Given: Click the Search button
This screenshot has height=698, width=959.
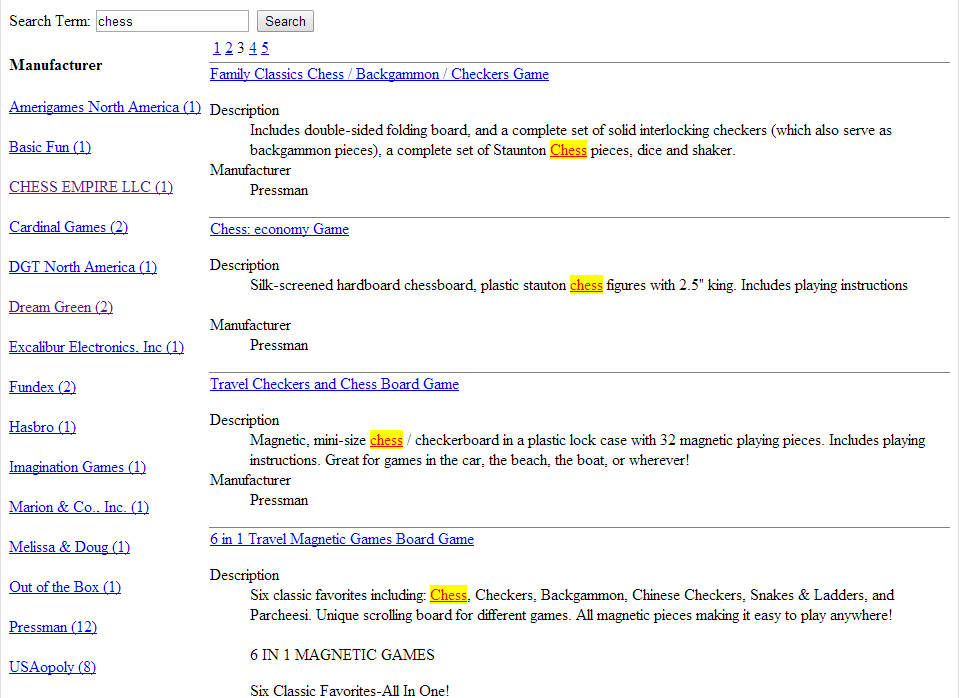Looking at the screenshot, I should (285, 21).
